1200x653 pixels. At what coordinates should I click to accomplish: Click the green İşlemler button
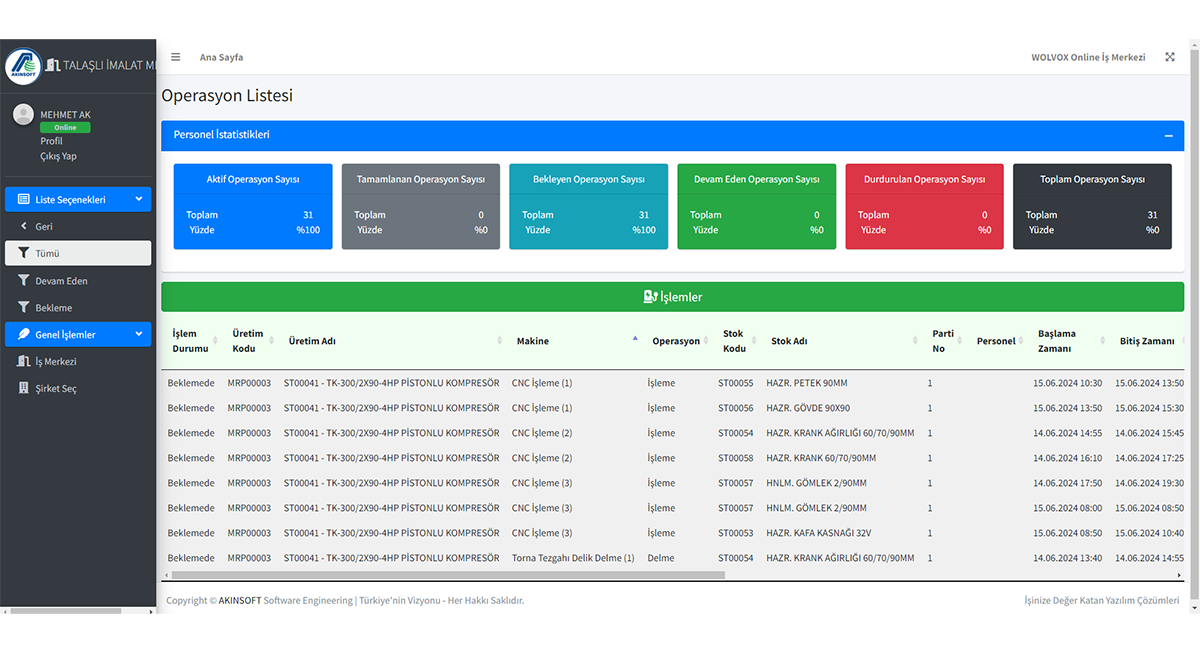coord(672,297)
